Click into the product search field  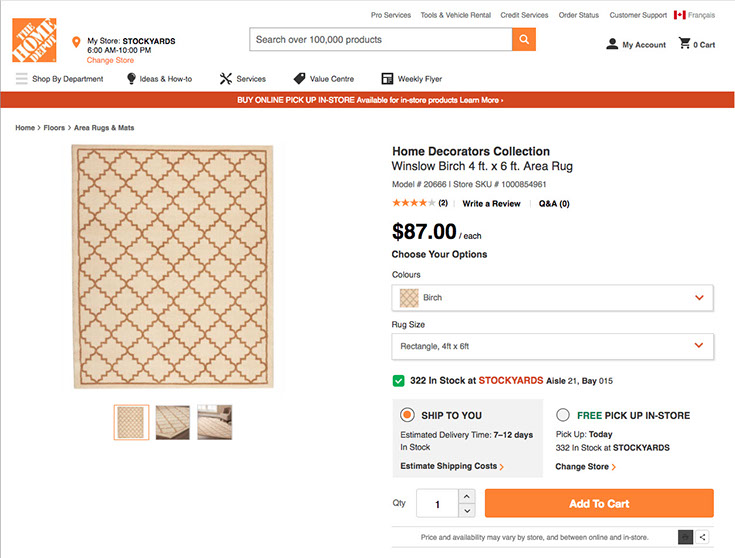(380, 40)
